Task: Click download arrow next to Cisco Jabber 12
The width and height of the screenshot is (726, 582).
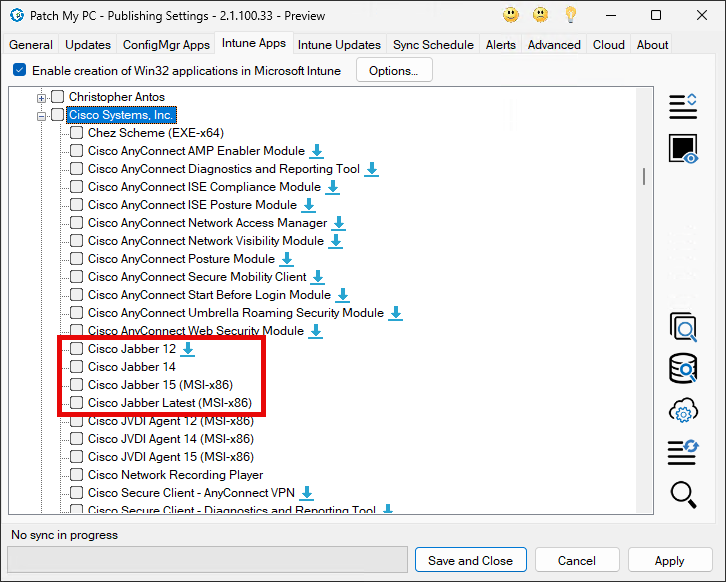Action: 188,349
